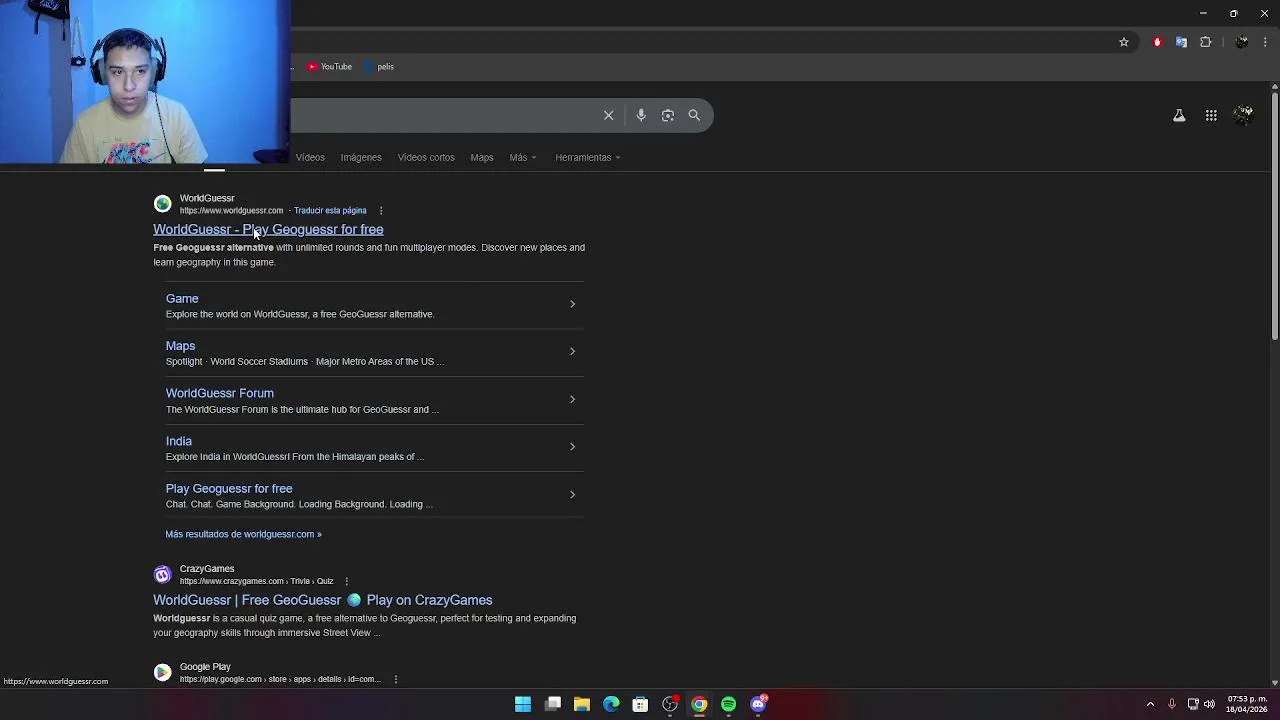Open three-dot options for Google Play result
The width and height of the screenshot is (1280, 720).
pos(396,679)
